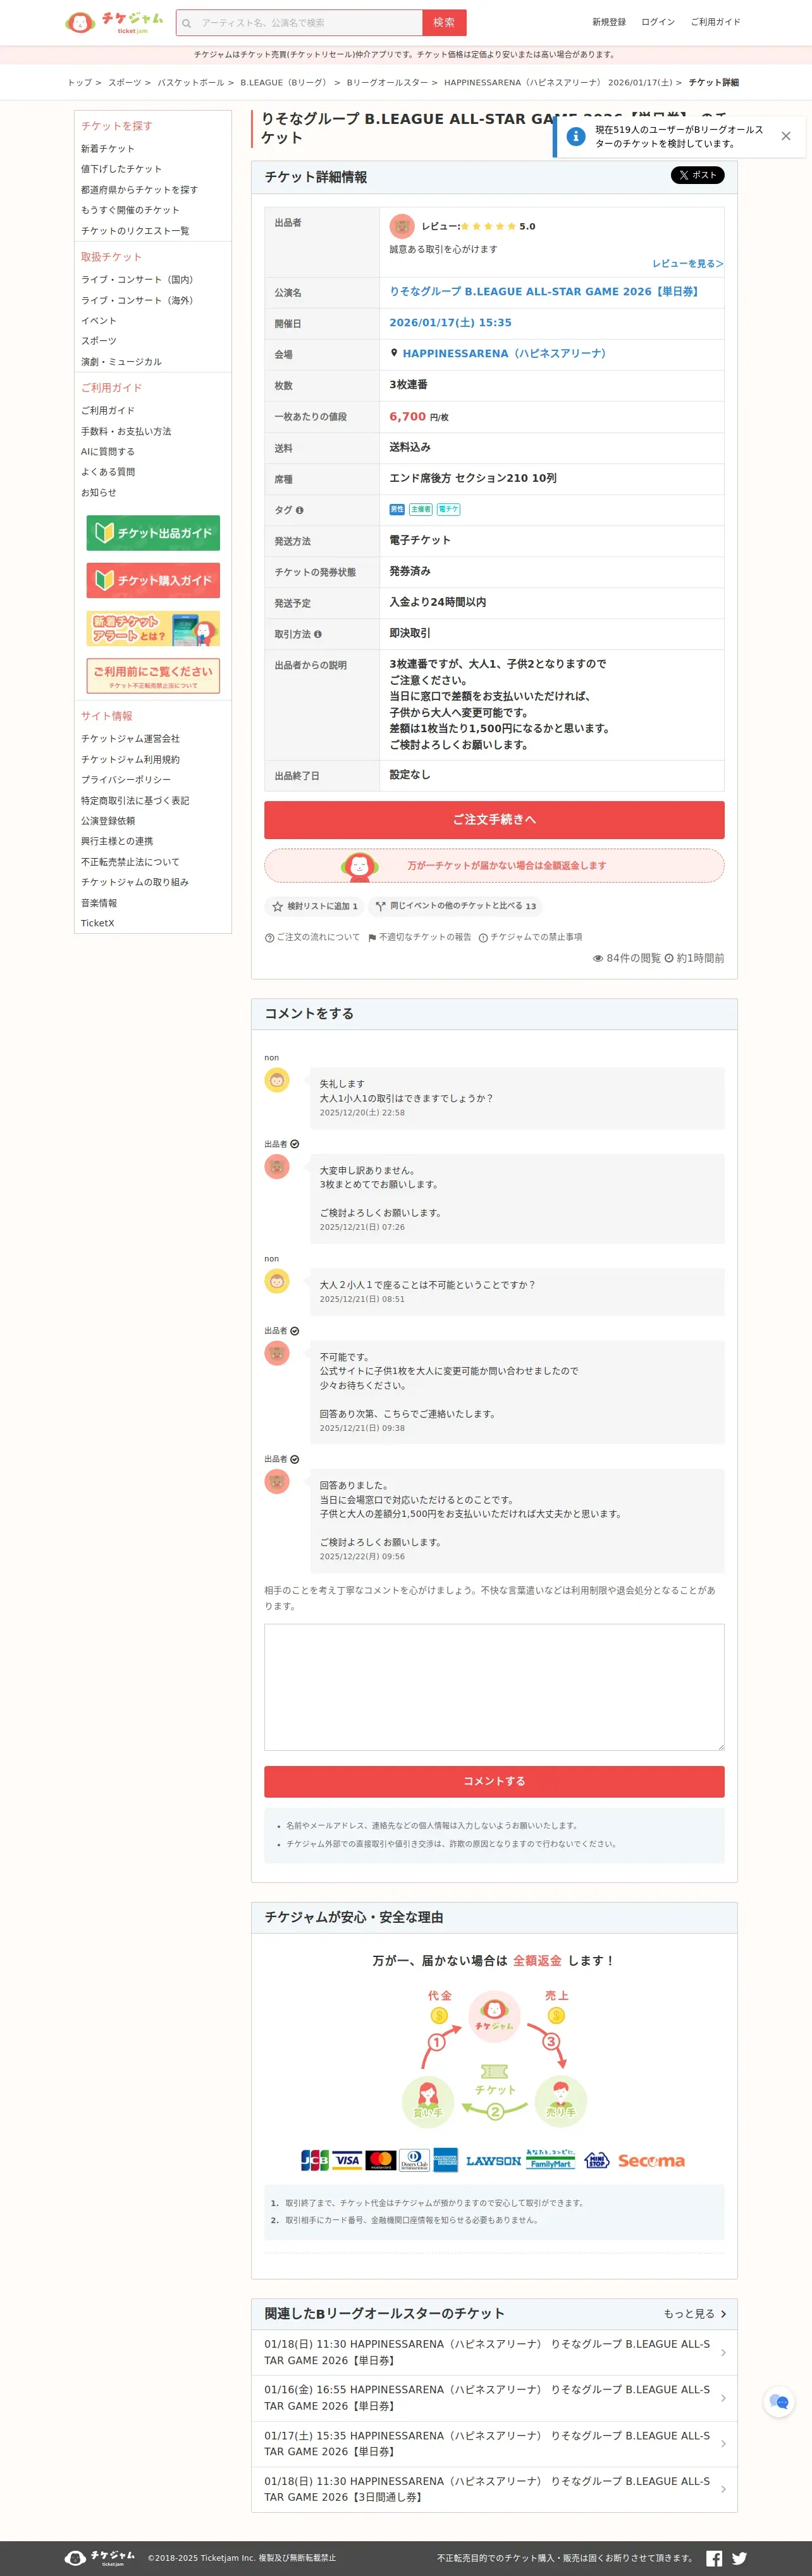The width and height of the screenshot is (812, 2576).
Task: Share via the X ポスト button
Action: tap(697, 175)
